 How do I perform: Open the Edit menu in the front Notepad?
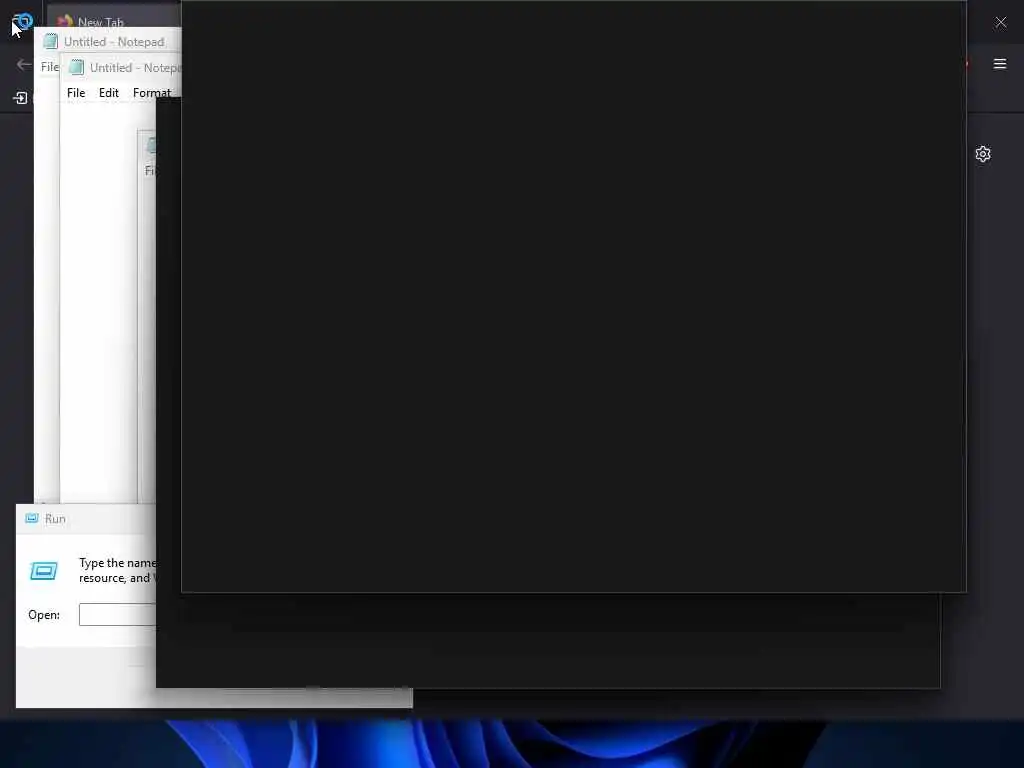pos(108,93)
